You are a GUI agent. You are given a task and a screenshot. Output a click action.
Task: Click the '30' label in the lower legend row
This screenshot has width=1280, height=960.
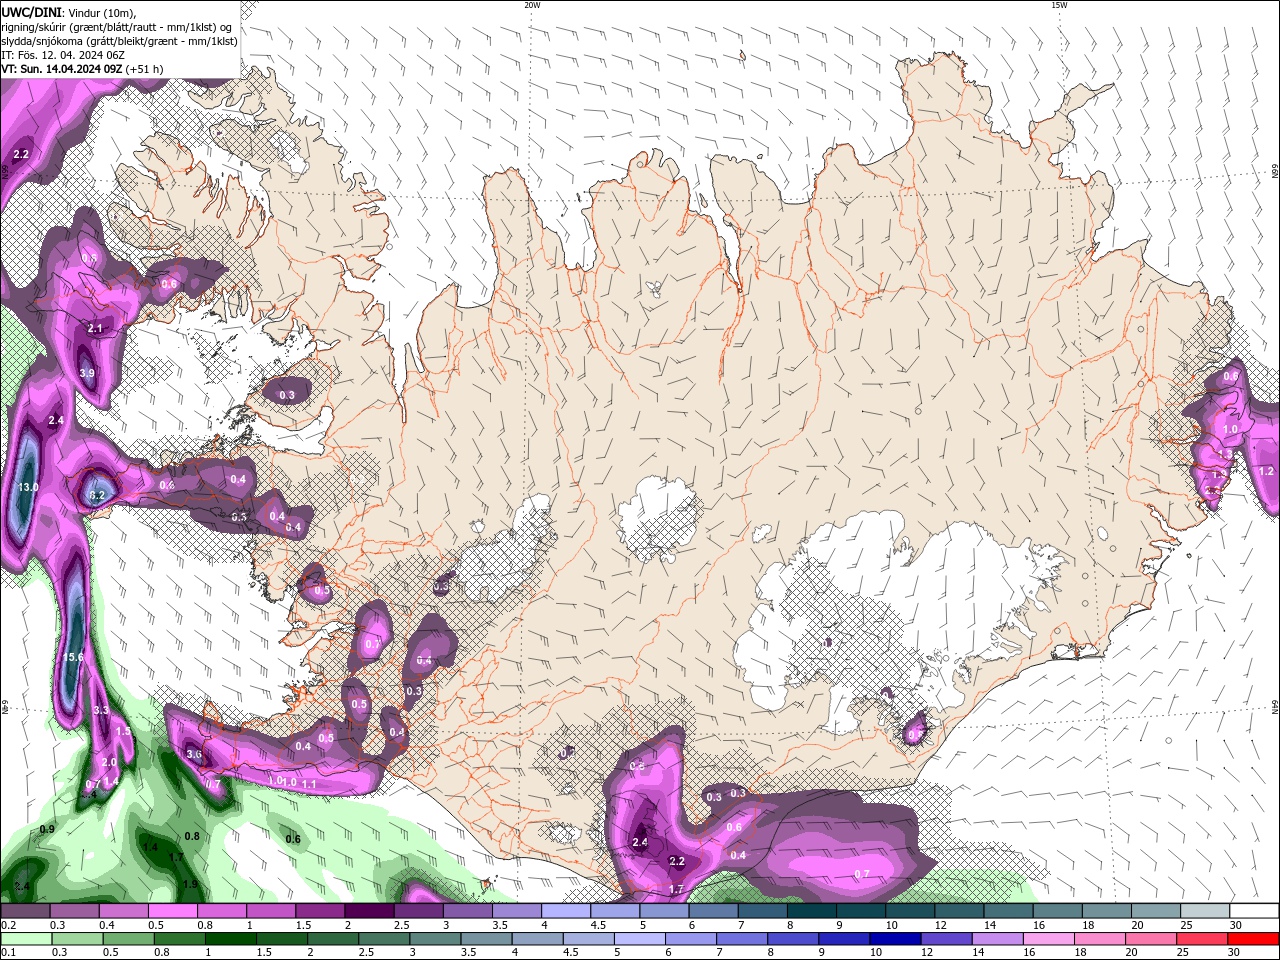1236,951
